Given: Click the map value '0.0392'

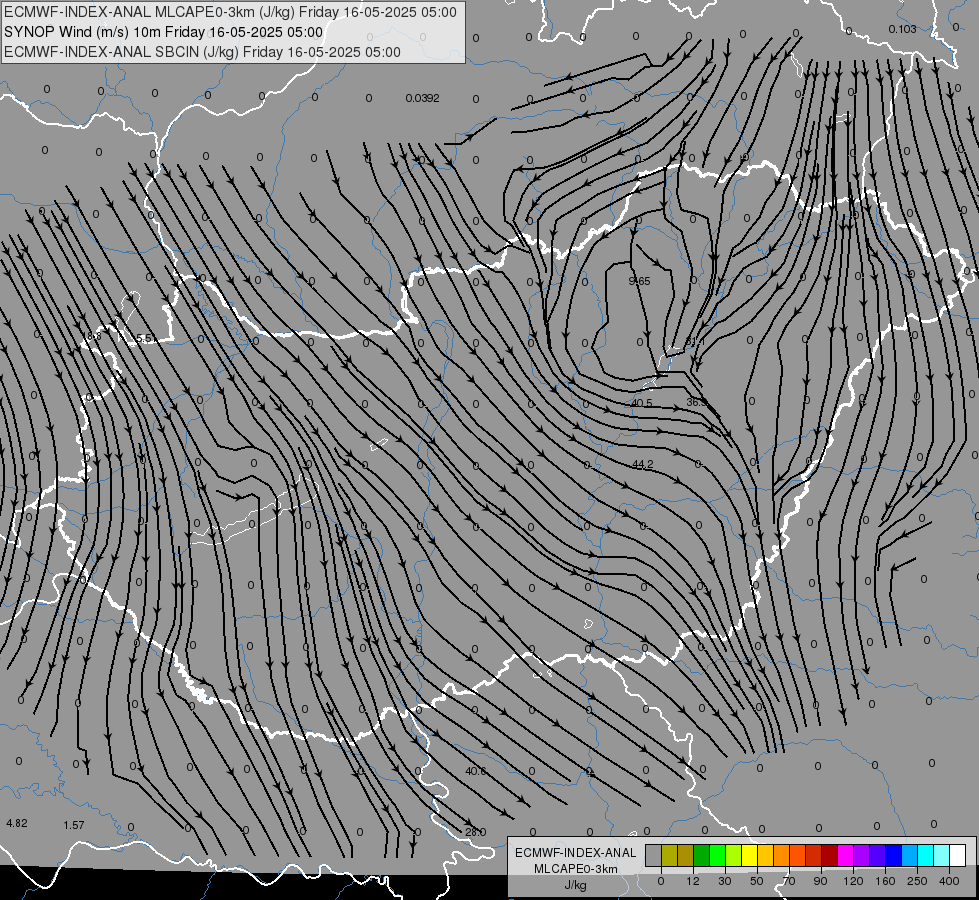Looking at the screenshot, I should coord(423,98).
